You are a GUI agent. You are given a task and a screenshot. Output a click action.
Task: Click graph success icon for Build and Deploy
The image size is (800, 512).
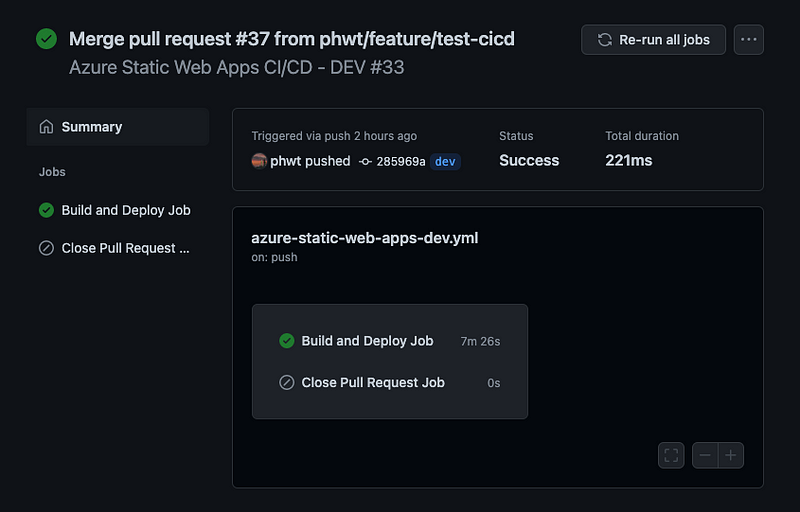287,341
